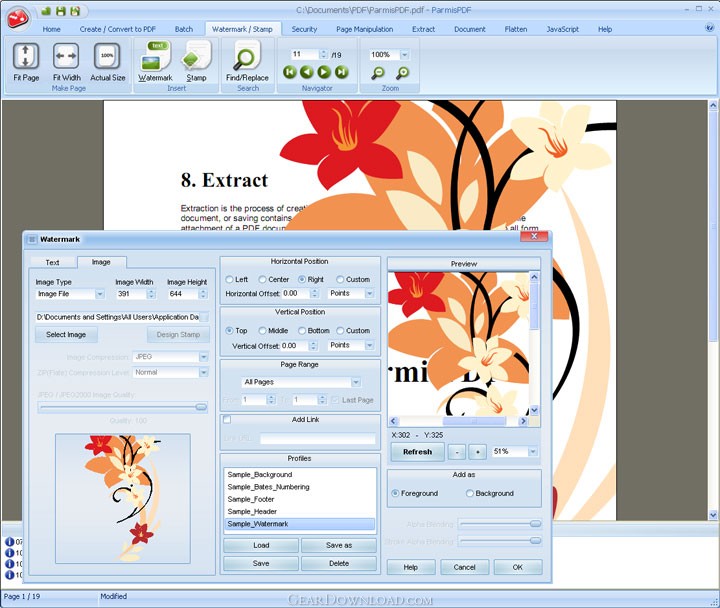The width and height of the screenshot is (720, 608).
Task: Click the page number field in Navigator
Action: click(x=305, y=54)
